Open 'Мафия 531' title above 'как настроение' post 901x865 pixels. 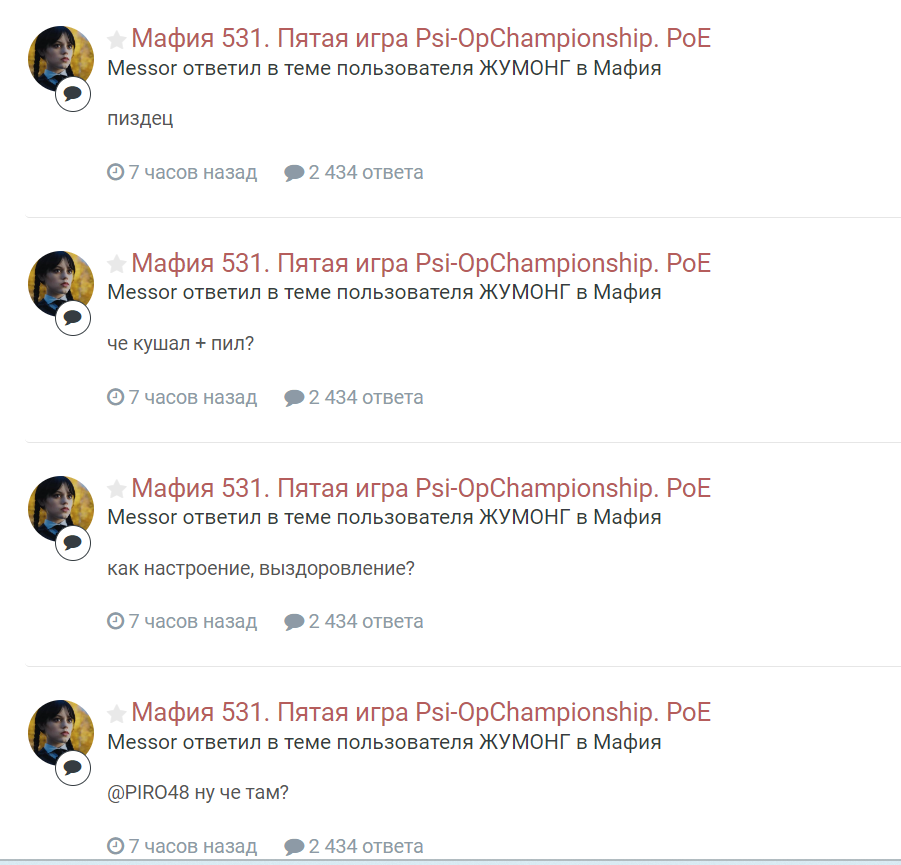click(x=421, y=488)
